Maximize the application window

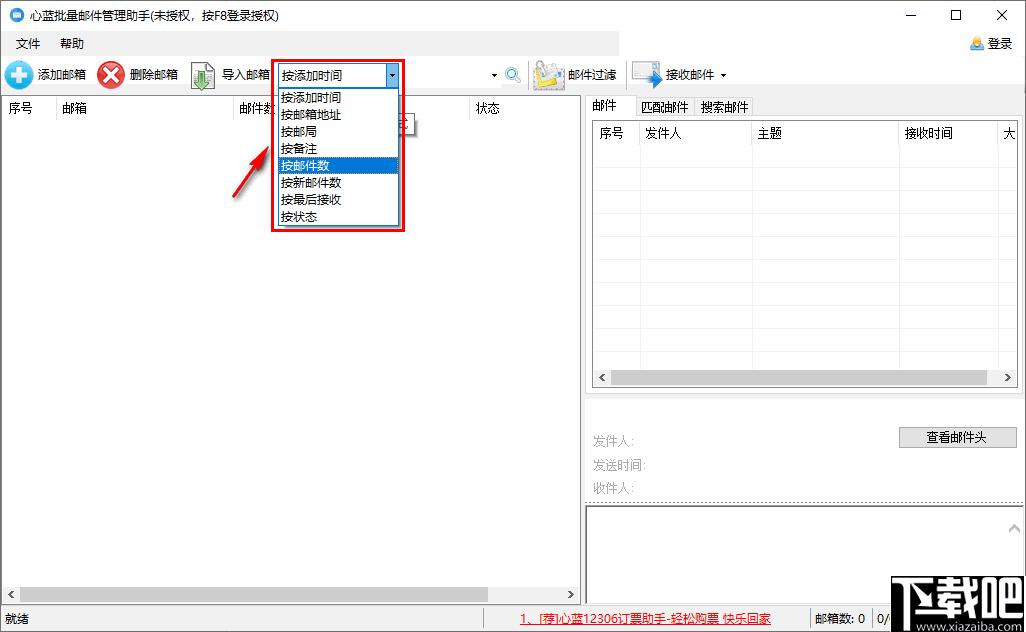956,15
